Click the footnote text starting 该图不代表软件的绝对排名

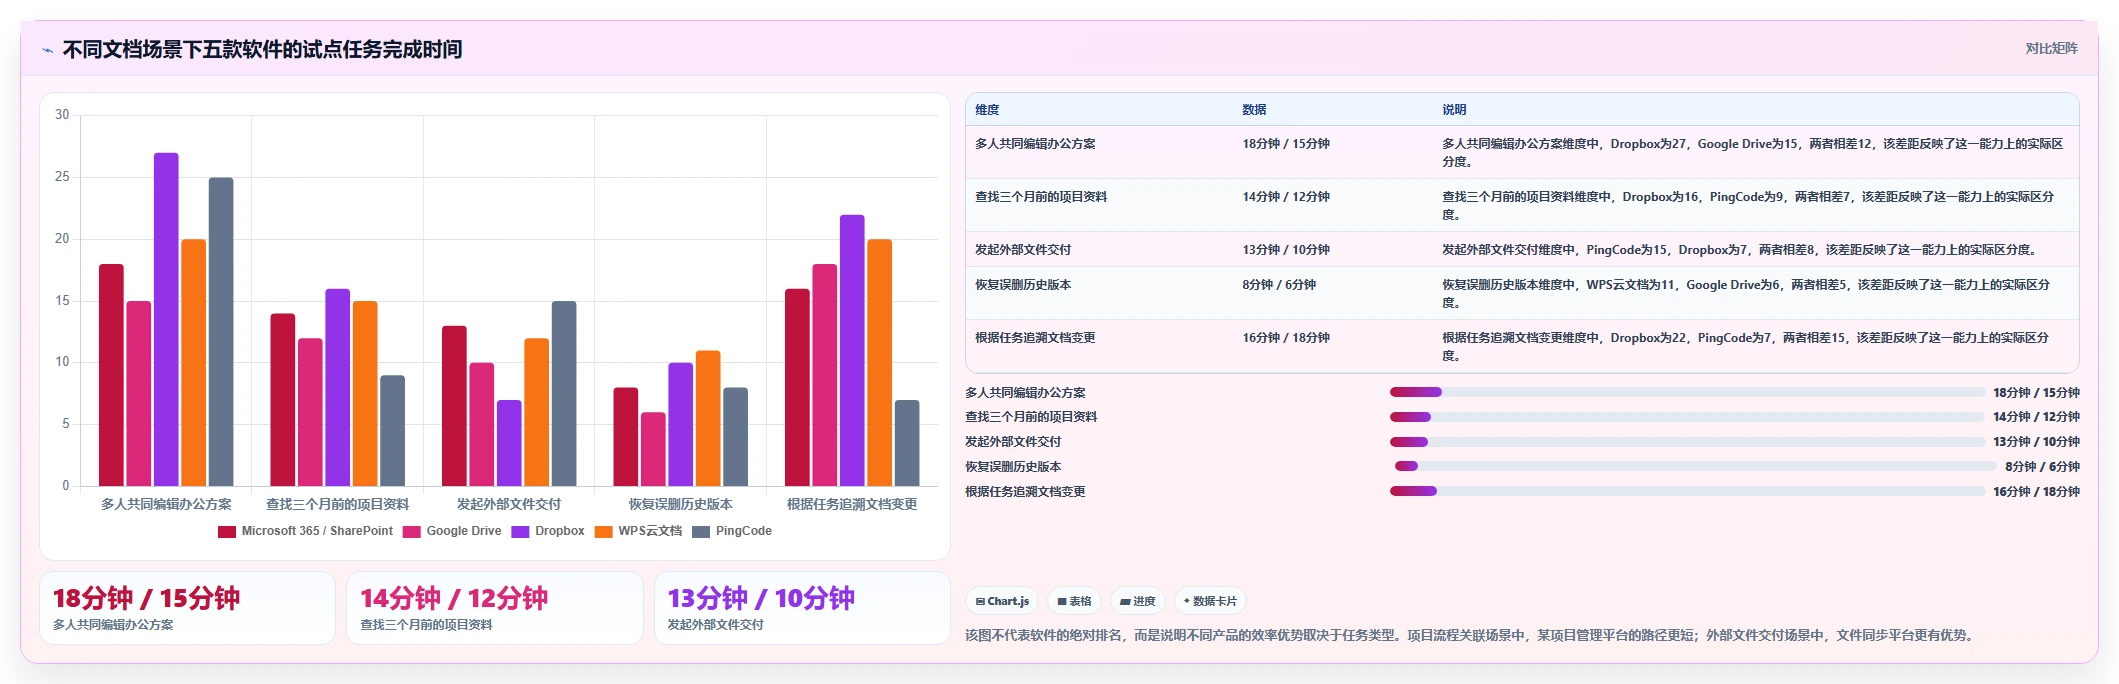pos(1471,635)
